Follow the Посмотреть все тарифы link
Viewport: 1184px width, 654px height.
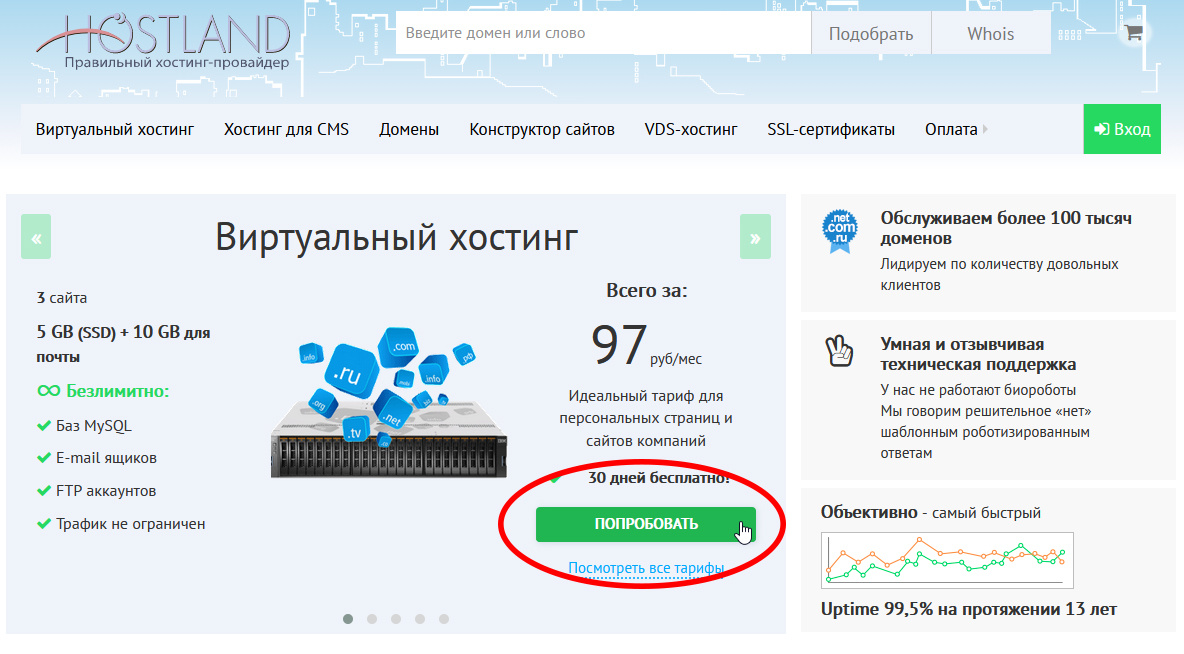point(646,568)
